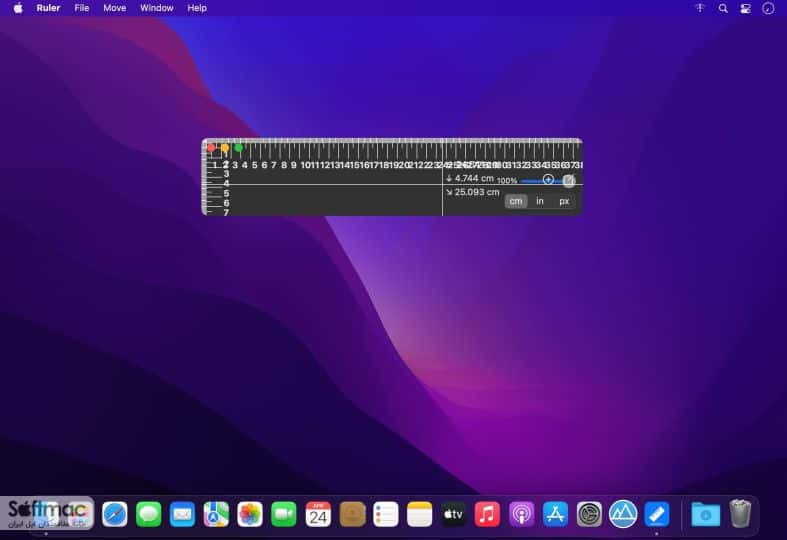
Task: Switch ruler units to inches
Action: click(x=540, y=201)
